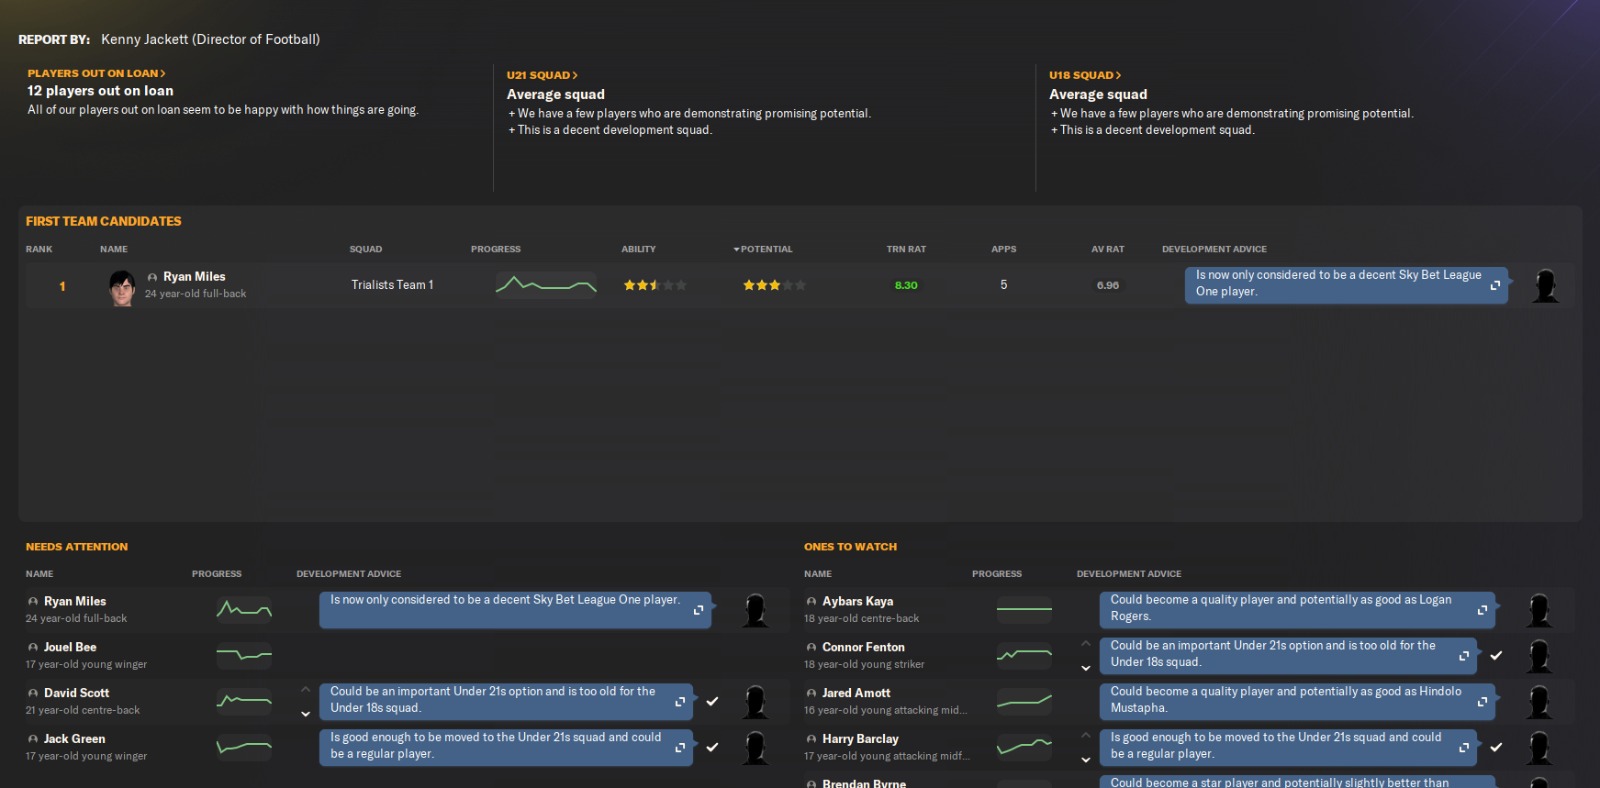Image resolution: width=1600 pixels, height=788 pixels.
Task: Click the staff silhouette in David Scott's row
Action: click(756, 701)
